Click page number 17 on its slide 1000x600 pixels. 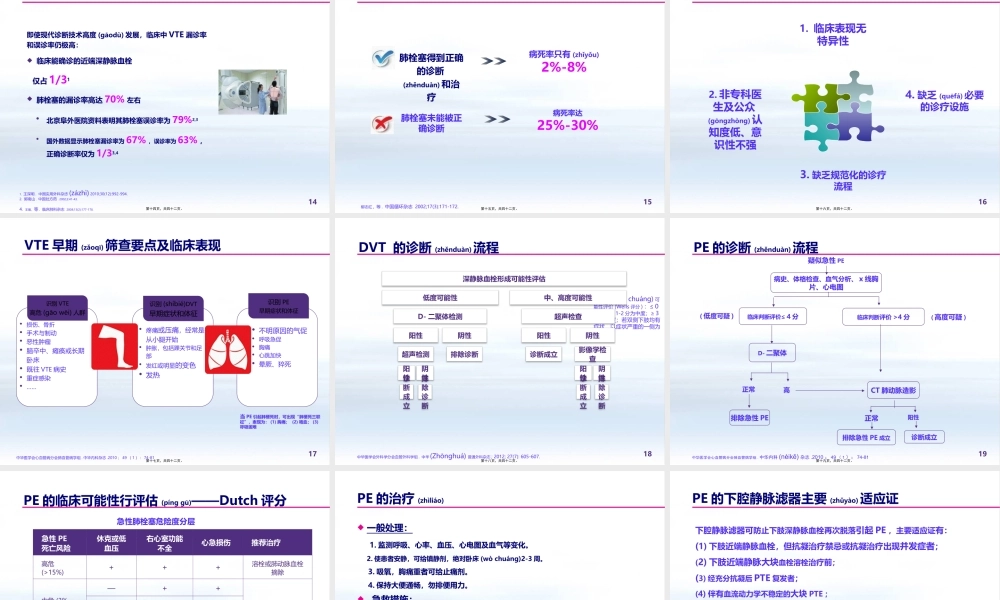[x=314, y=455]
